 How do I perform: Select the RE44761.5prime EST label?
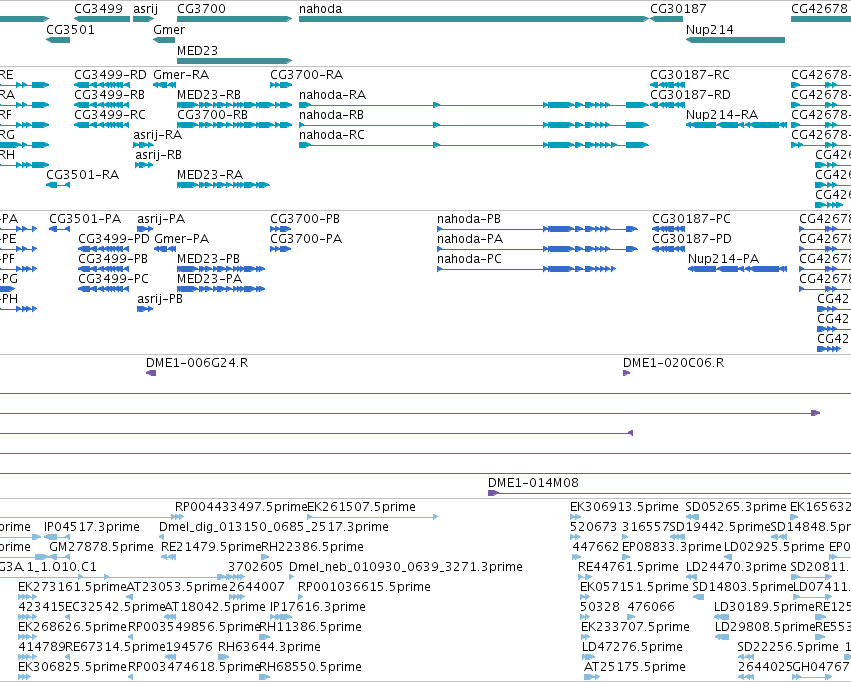pos(628,567)
